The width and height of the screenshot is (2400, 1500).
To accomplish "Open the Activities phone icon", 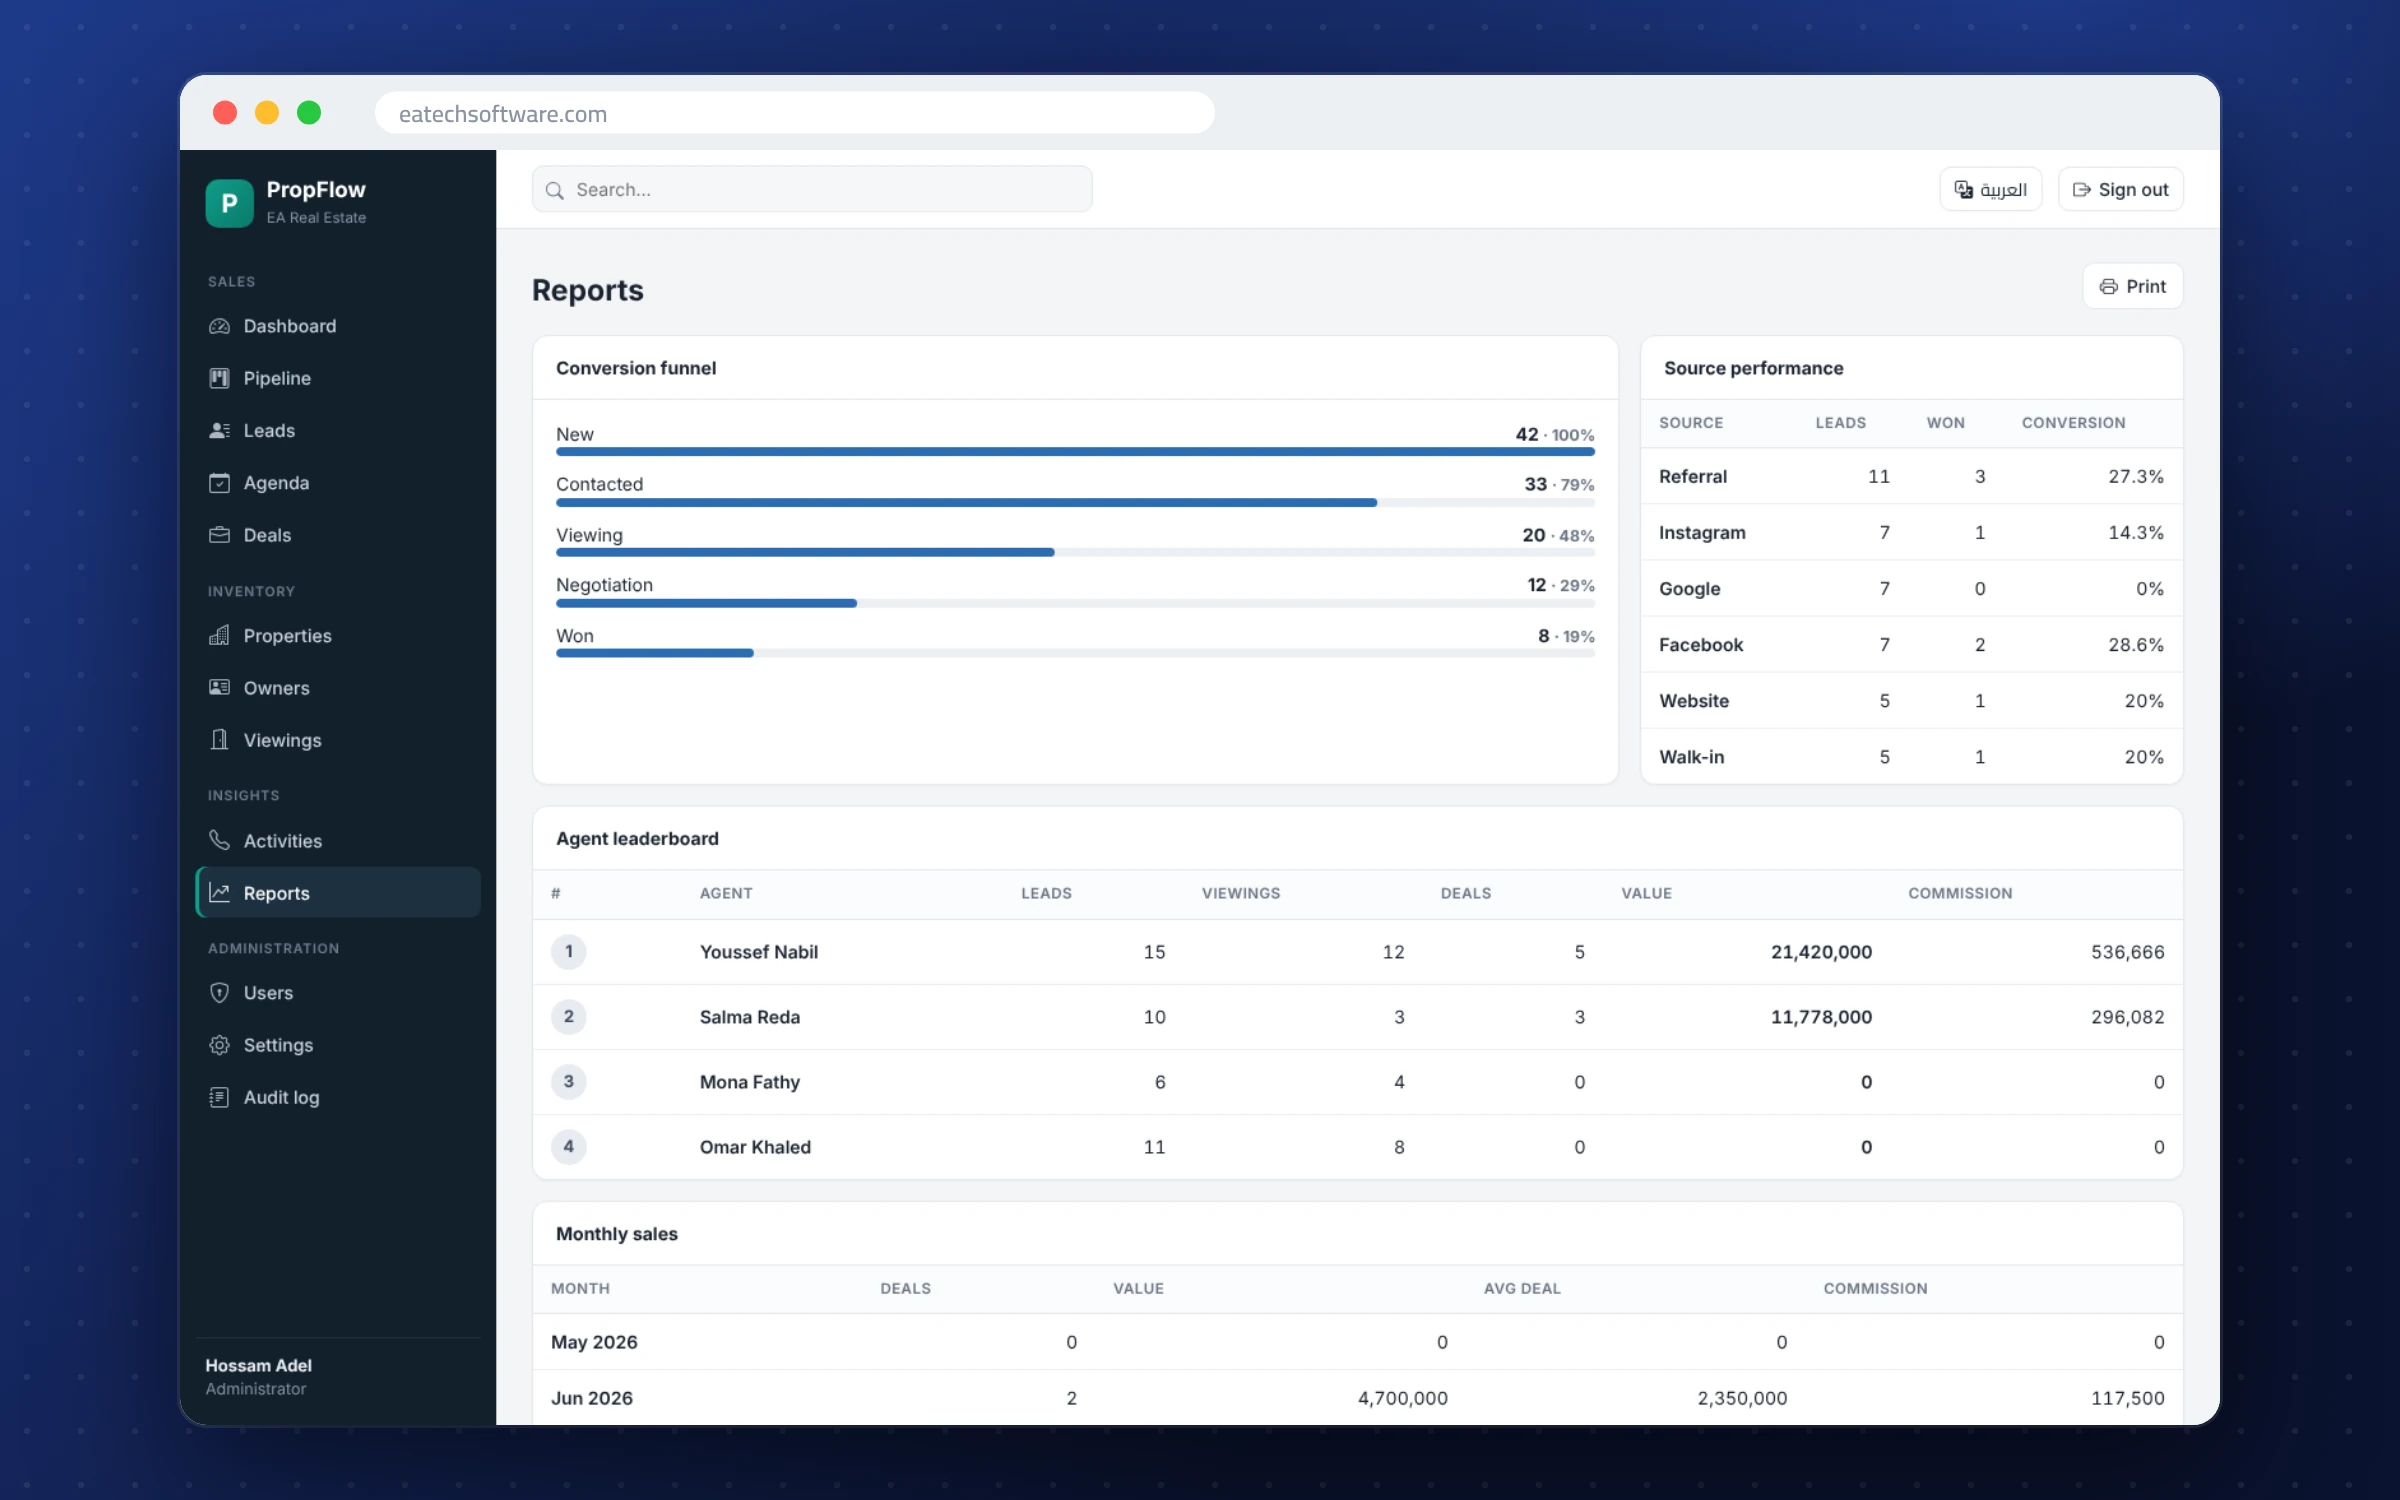I will tap(219, 840).
